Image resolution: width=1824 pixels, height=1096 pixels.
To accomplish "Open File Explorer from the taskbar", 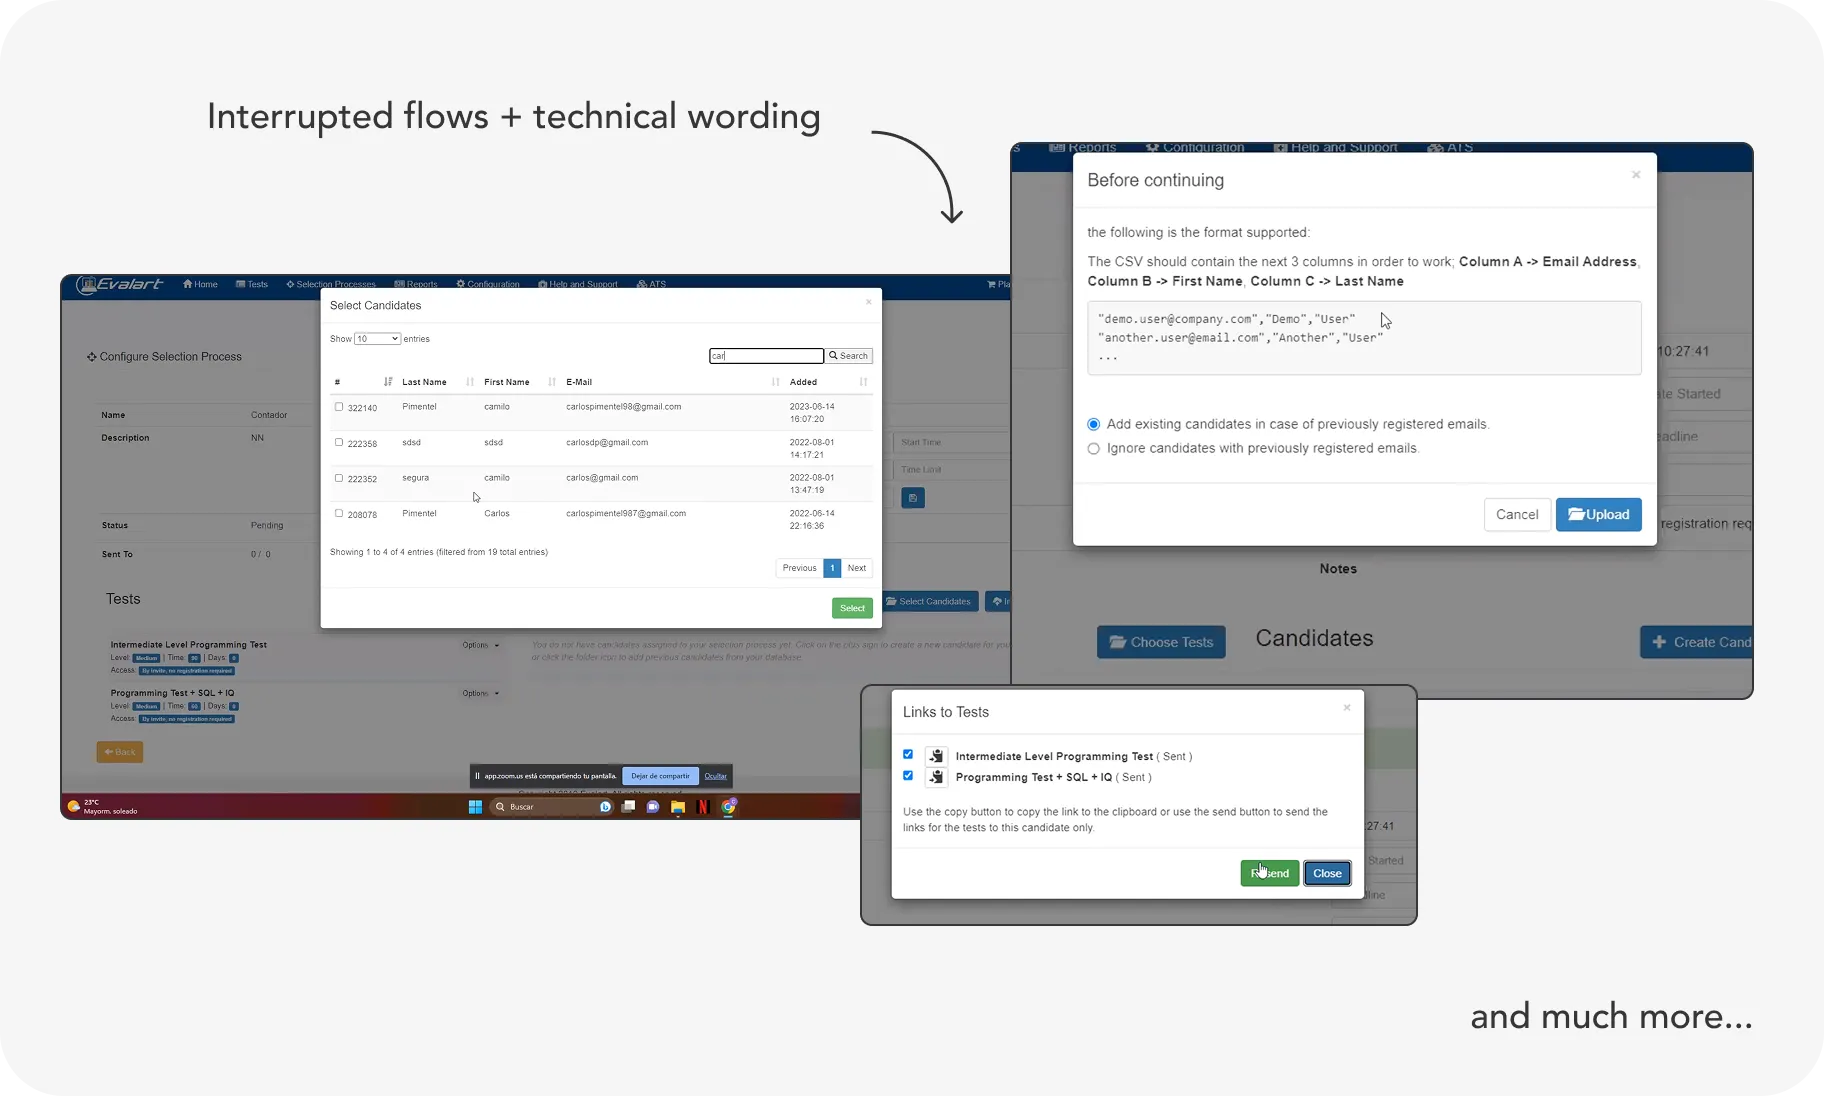I will pyautogui.click(x=678, y=807).
